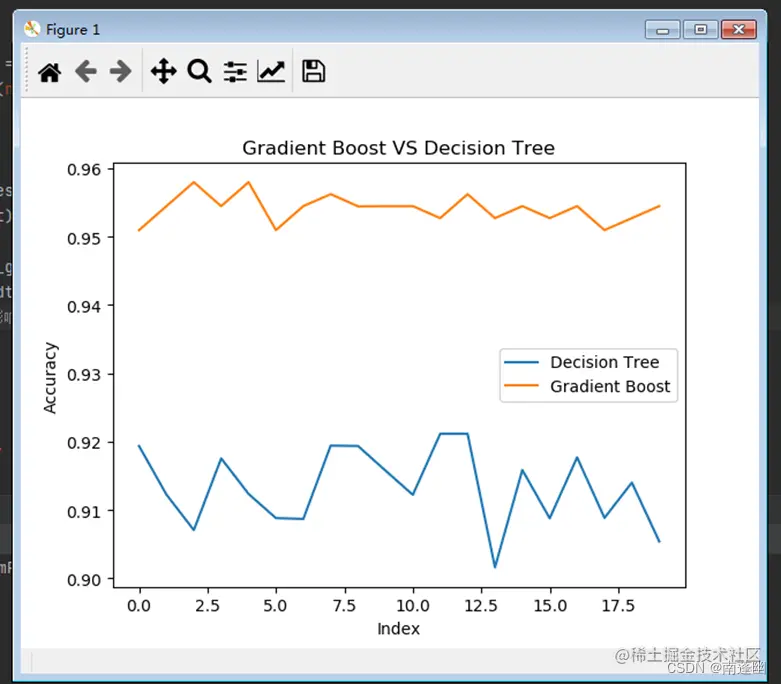Click the 0.90 y-axis tick label
Image resolution: width=781 pixels, height=684 pixels.
point(84,580)
